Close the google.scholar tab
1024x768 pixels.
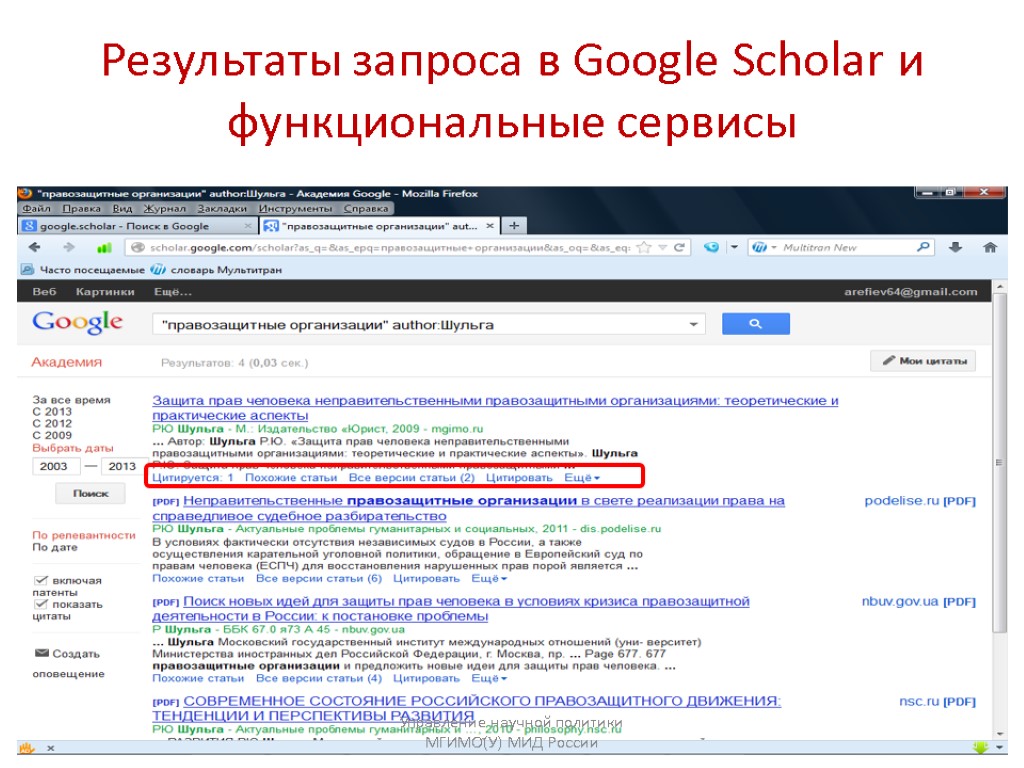248,226
